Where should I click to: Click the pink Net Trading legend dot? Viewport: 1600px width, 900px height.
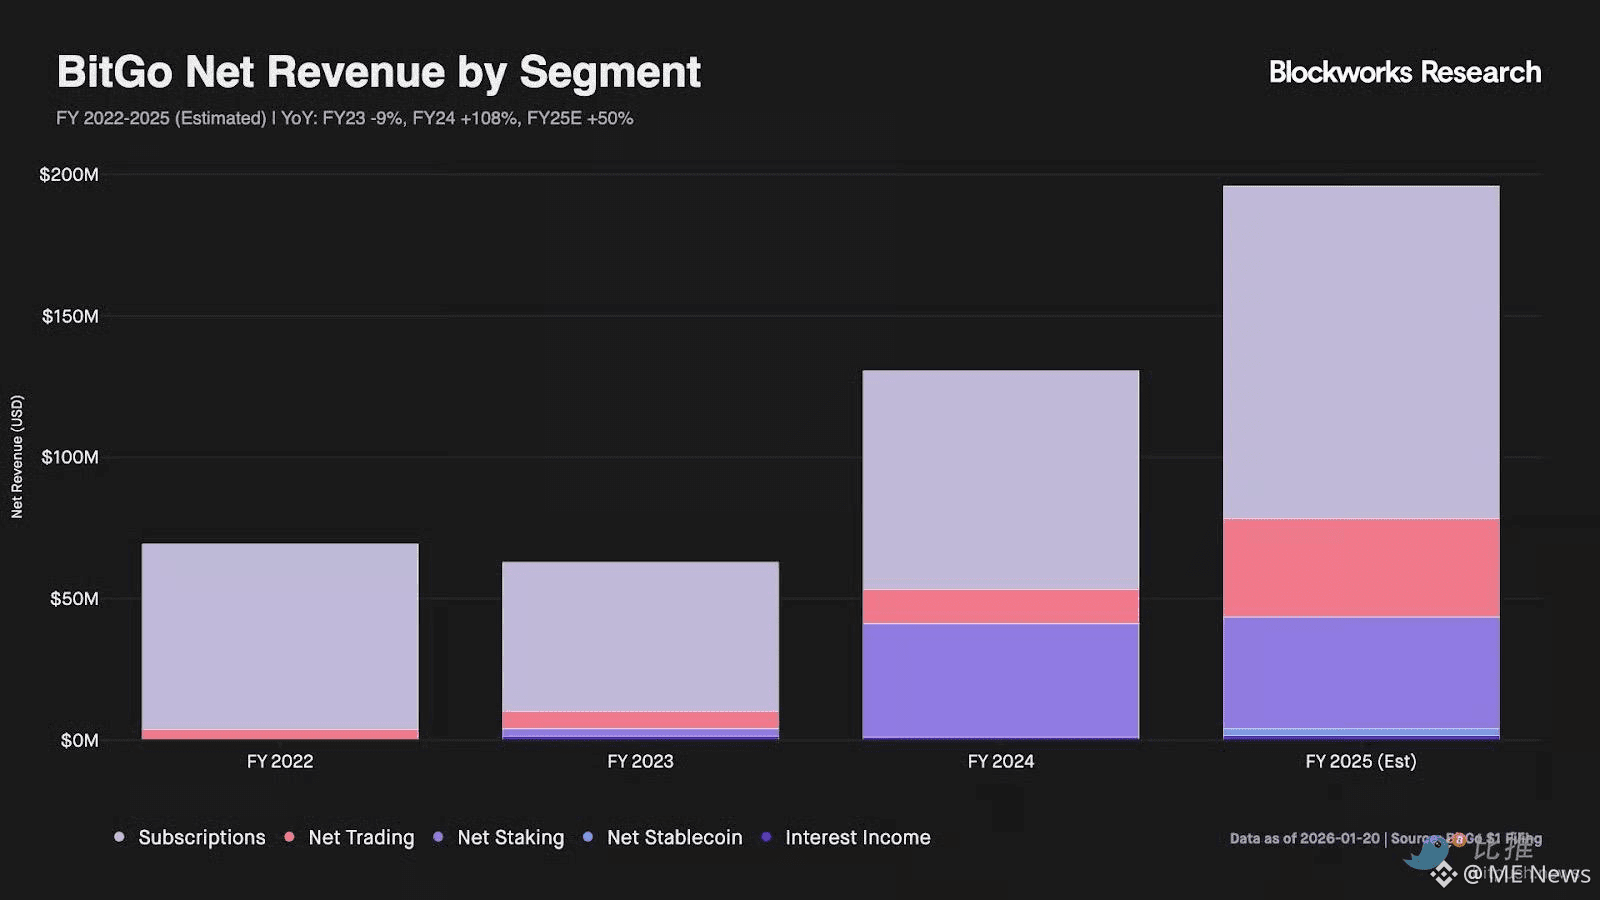click(x=289, y=837)
